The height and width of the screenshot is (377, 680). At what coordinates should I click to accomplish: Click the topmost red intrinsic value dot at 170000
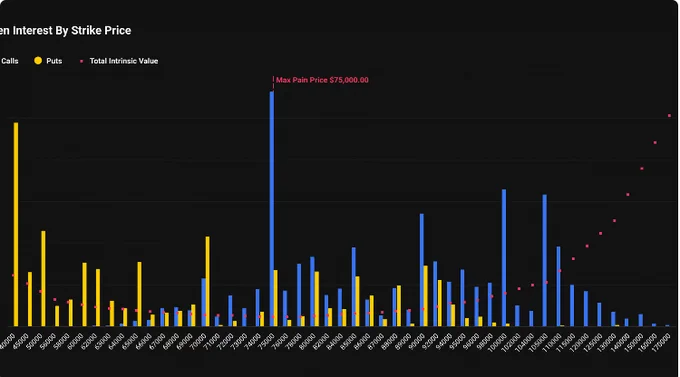[x=669, y=116]
